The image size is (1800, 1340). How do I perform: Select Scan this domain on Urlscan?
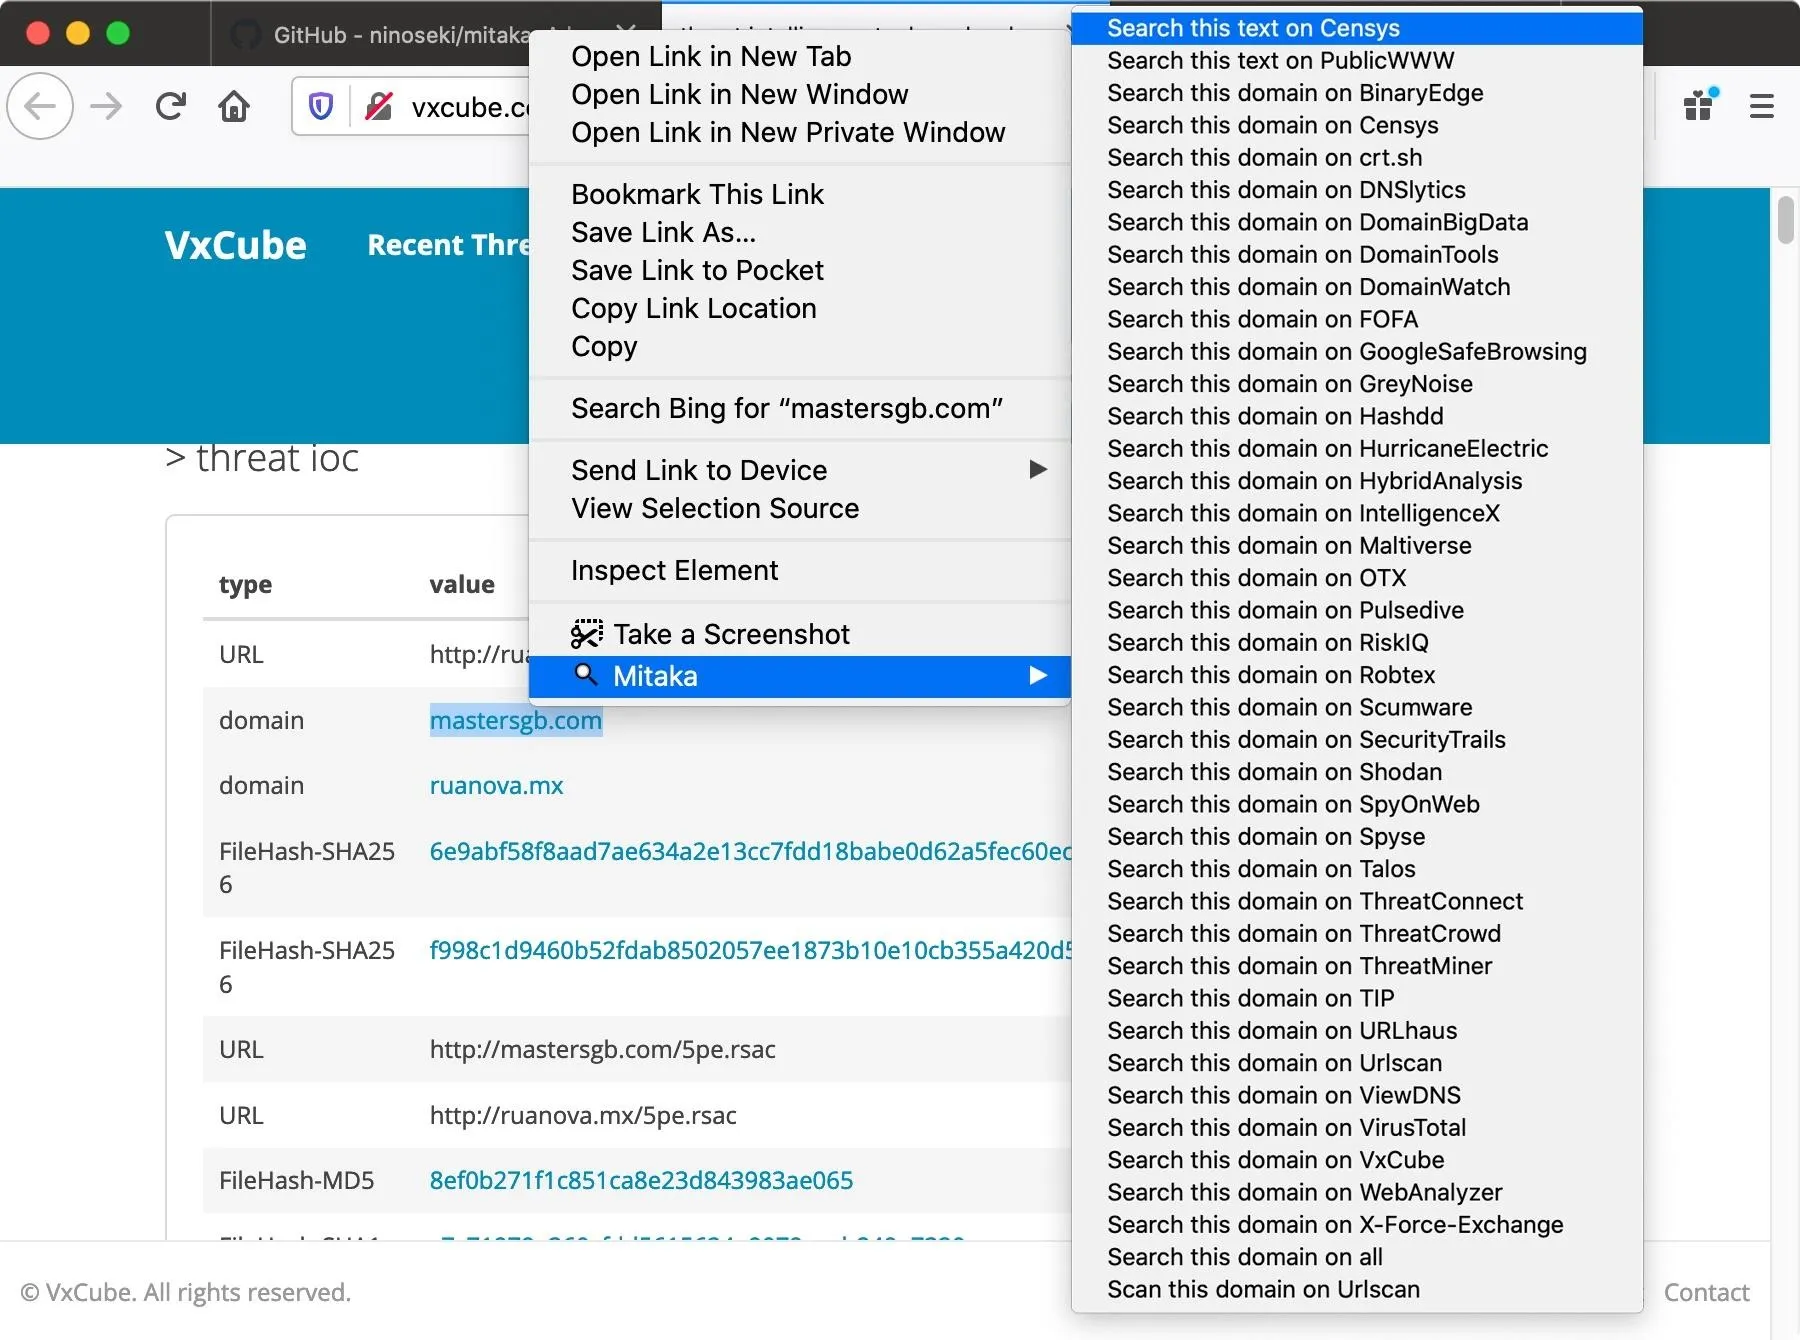(1357, 1290)
